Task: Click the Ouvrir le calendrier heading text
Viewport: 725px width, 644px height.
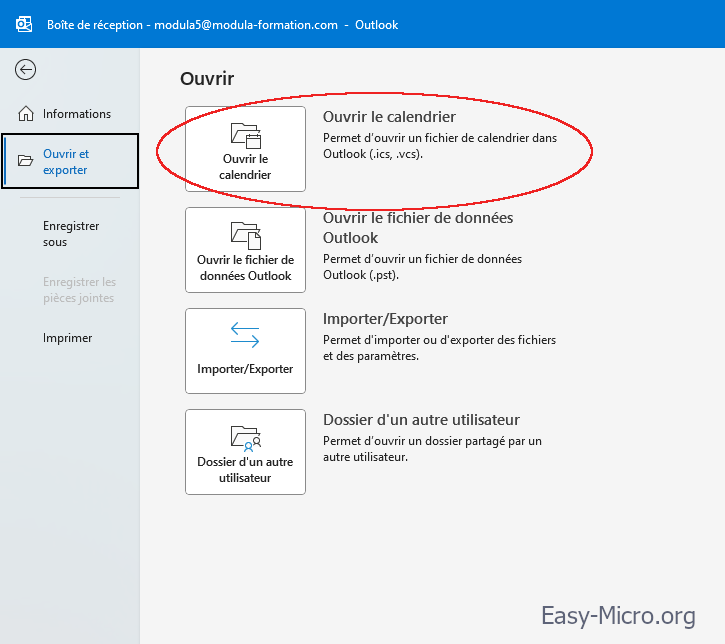Action: point(389,117)
